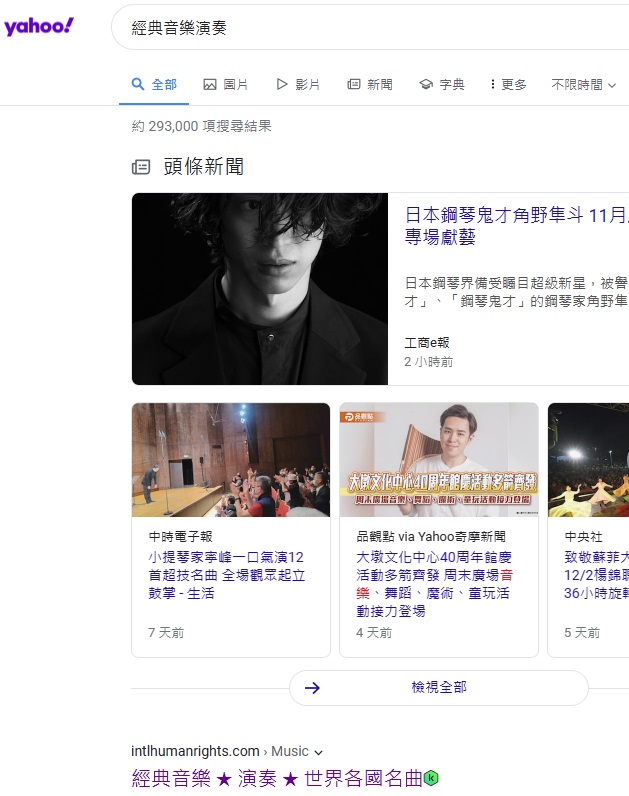Image resolution: width=629 pixels, height=796 pixels.
Task: Click the concert hall audience thumbnail
Action: point(231,460)
